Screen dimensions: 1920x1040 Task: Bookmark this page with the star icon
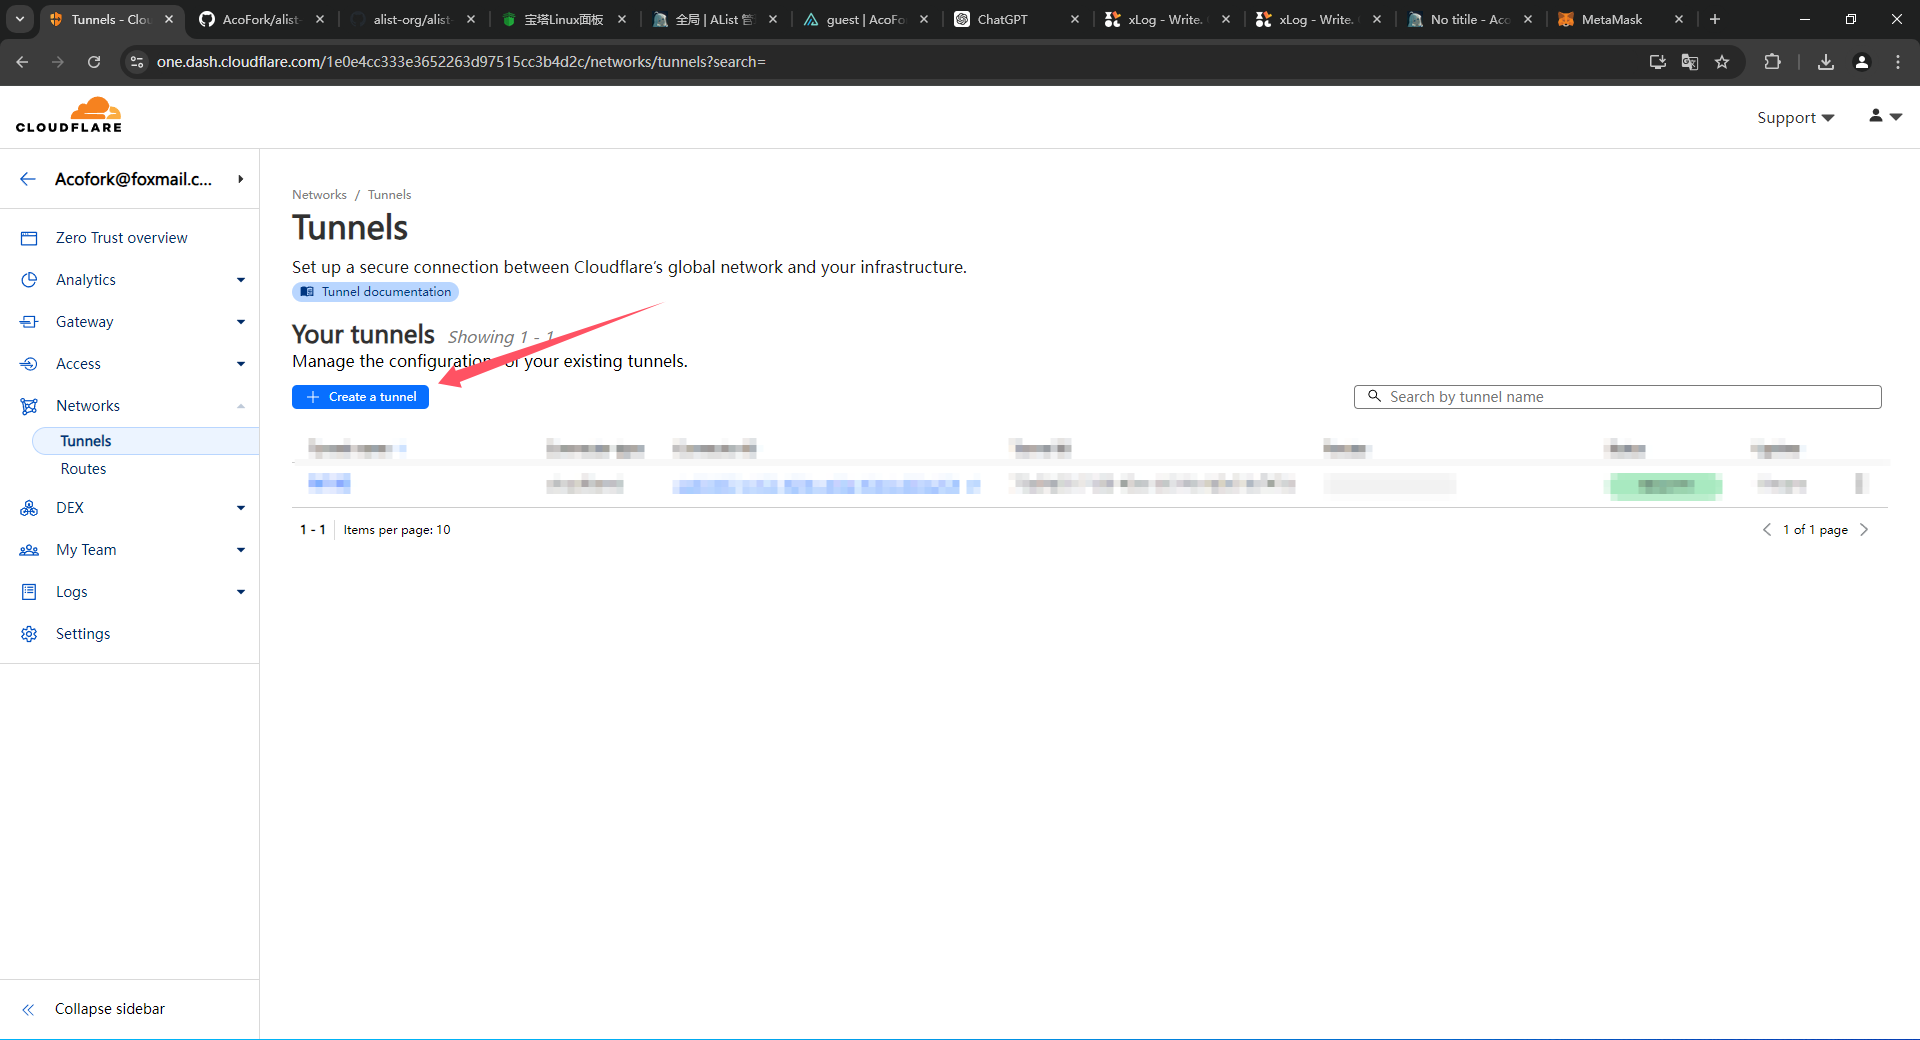(x=1722, y=62)
